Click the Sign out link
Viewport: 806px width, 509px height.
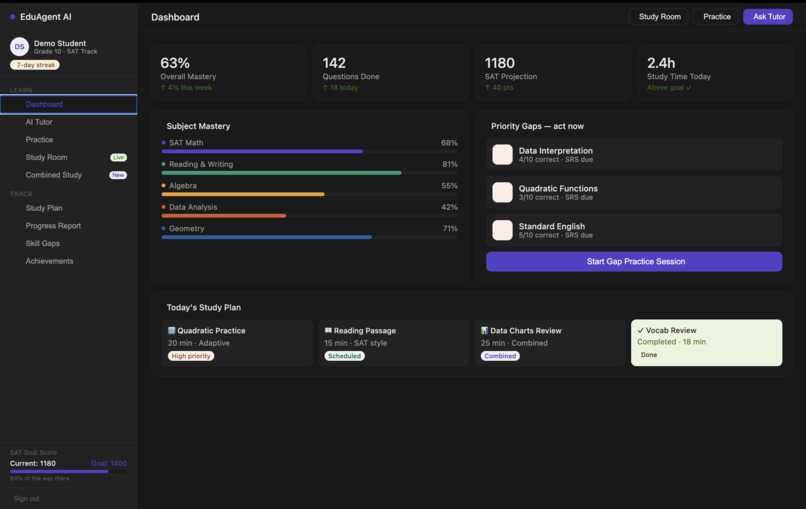27,499
